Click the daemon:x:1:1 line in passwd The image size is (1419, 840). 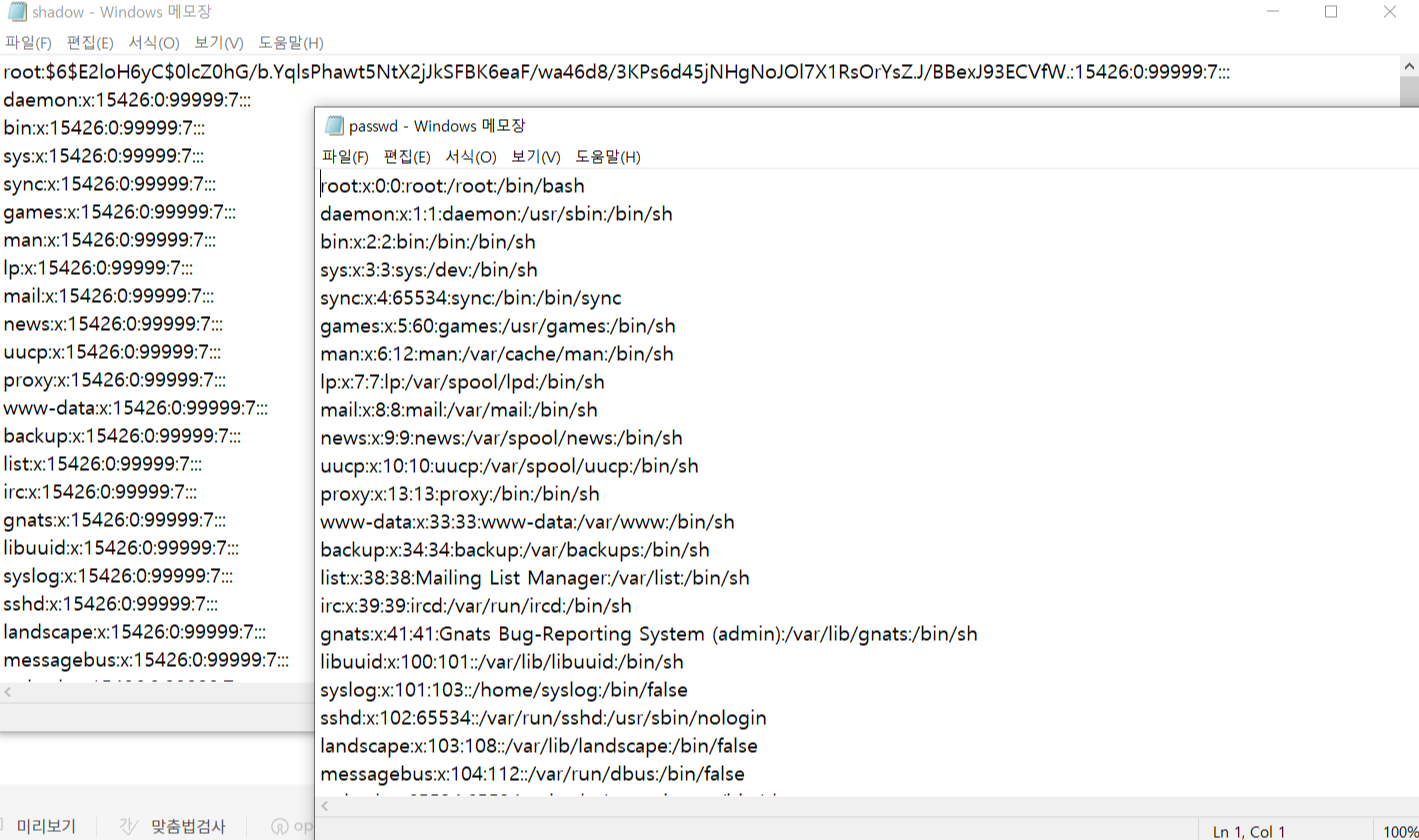(x=497, y=214)
